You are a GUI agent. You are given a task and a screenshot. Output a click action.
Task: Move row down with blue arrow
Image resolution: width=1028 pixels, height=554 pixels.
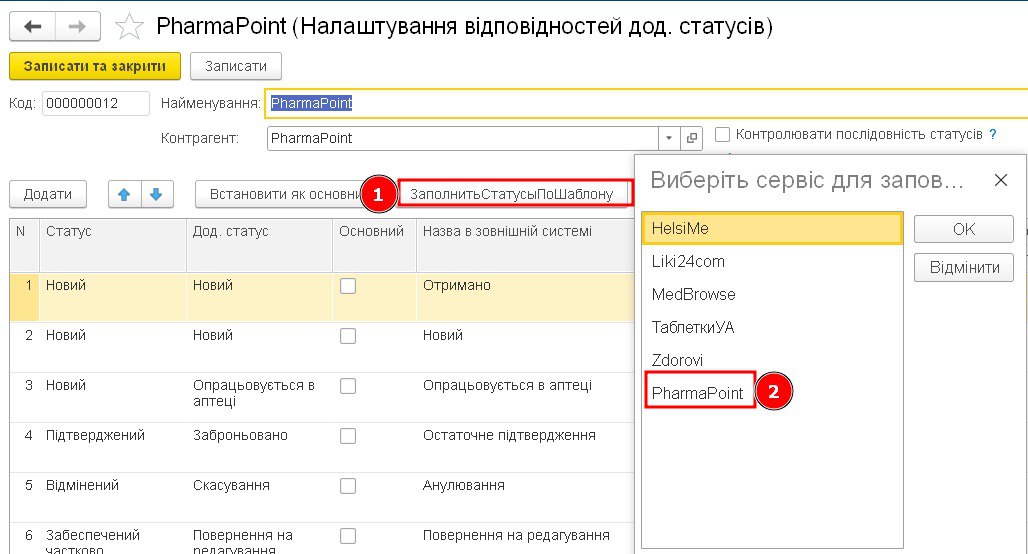click(x=158, y=194)
